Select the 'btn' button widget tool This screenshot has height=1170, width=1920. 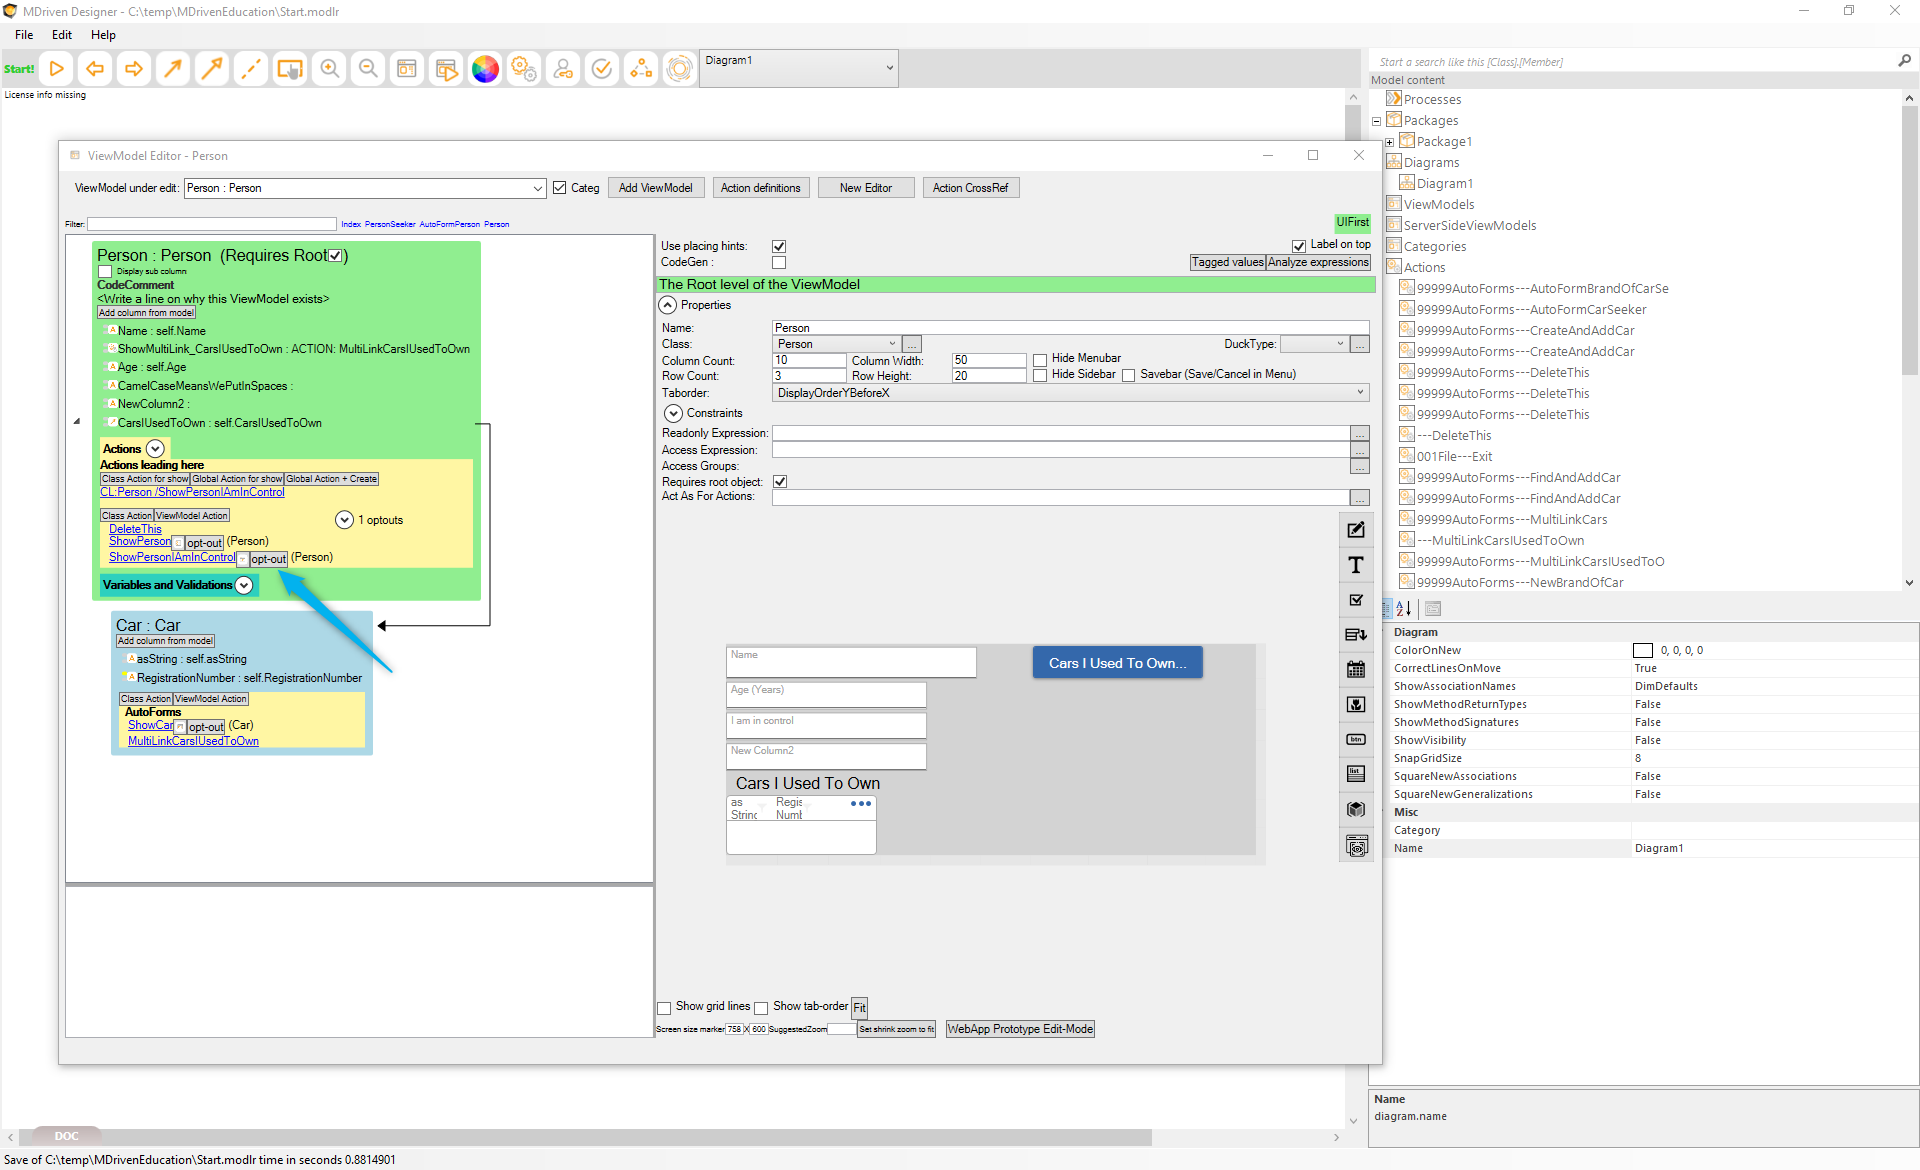[x=1356, y=740]
